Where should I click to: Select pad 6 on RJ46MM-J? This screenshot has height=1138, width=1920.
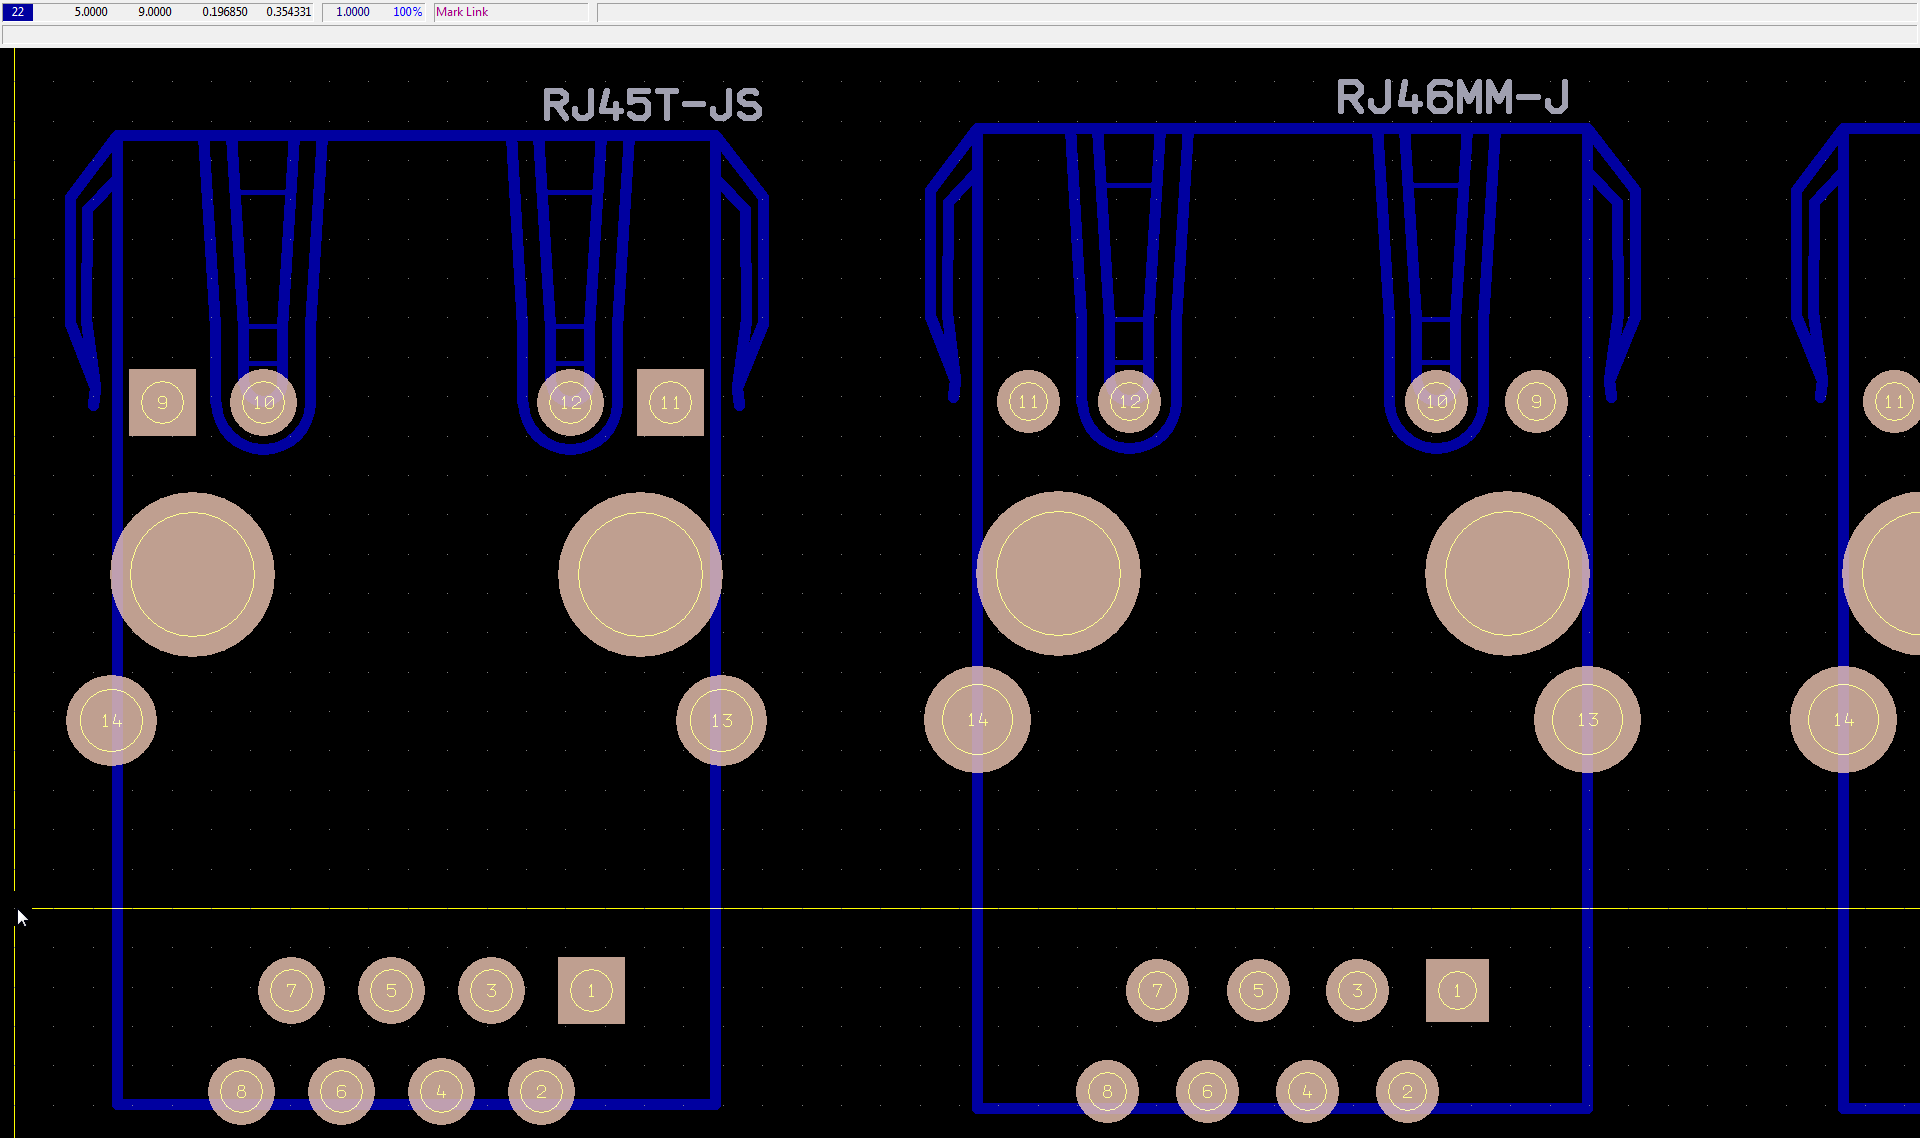[x=1207, y=1091]
